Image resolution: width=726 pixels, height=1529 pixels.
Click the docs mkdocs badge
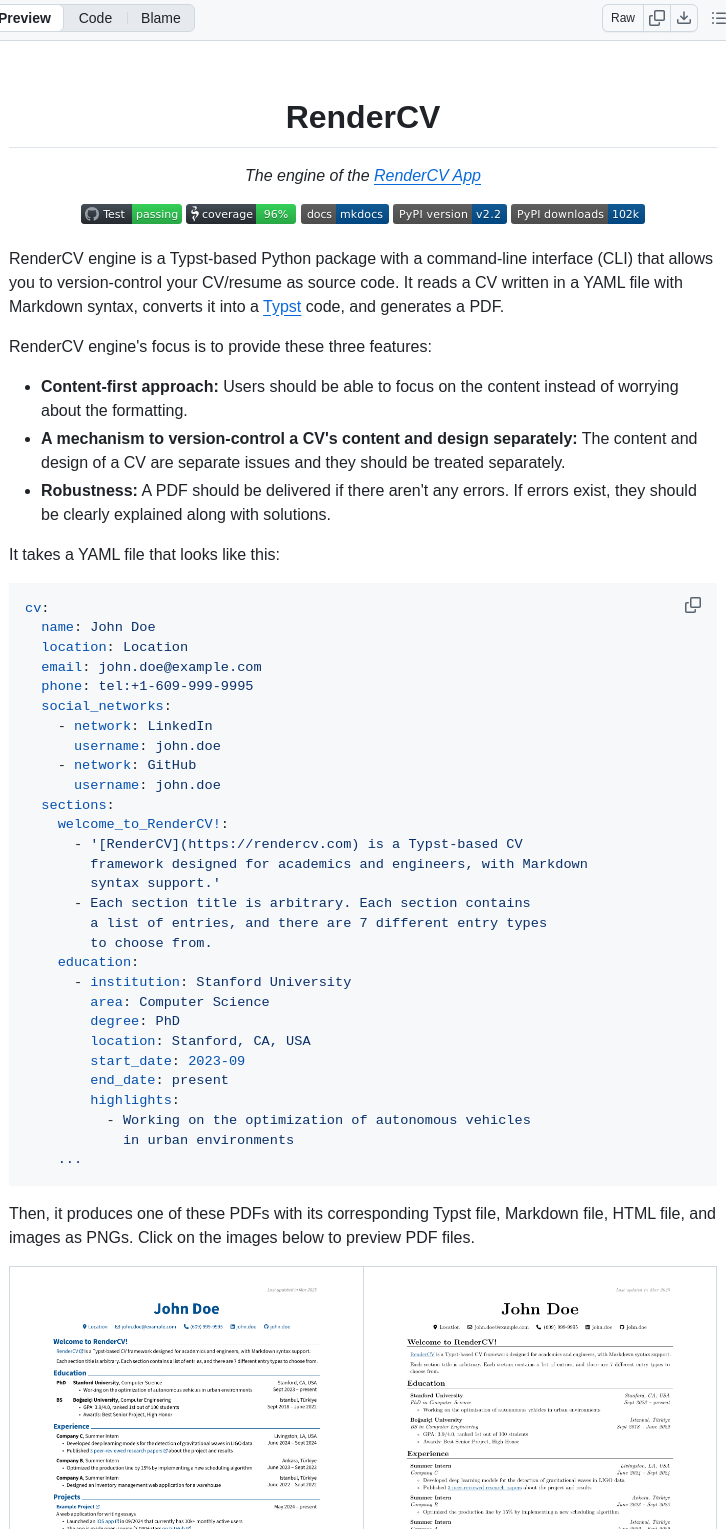(344, 213)
